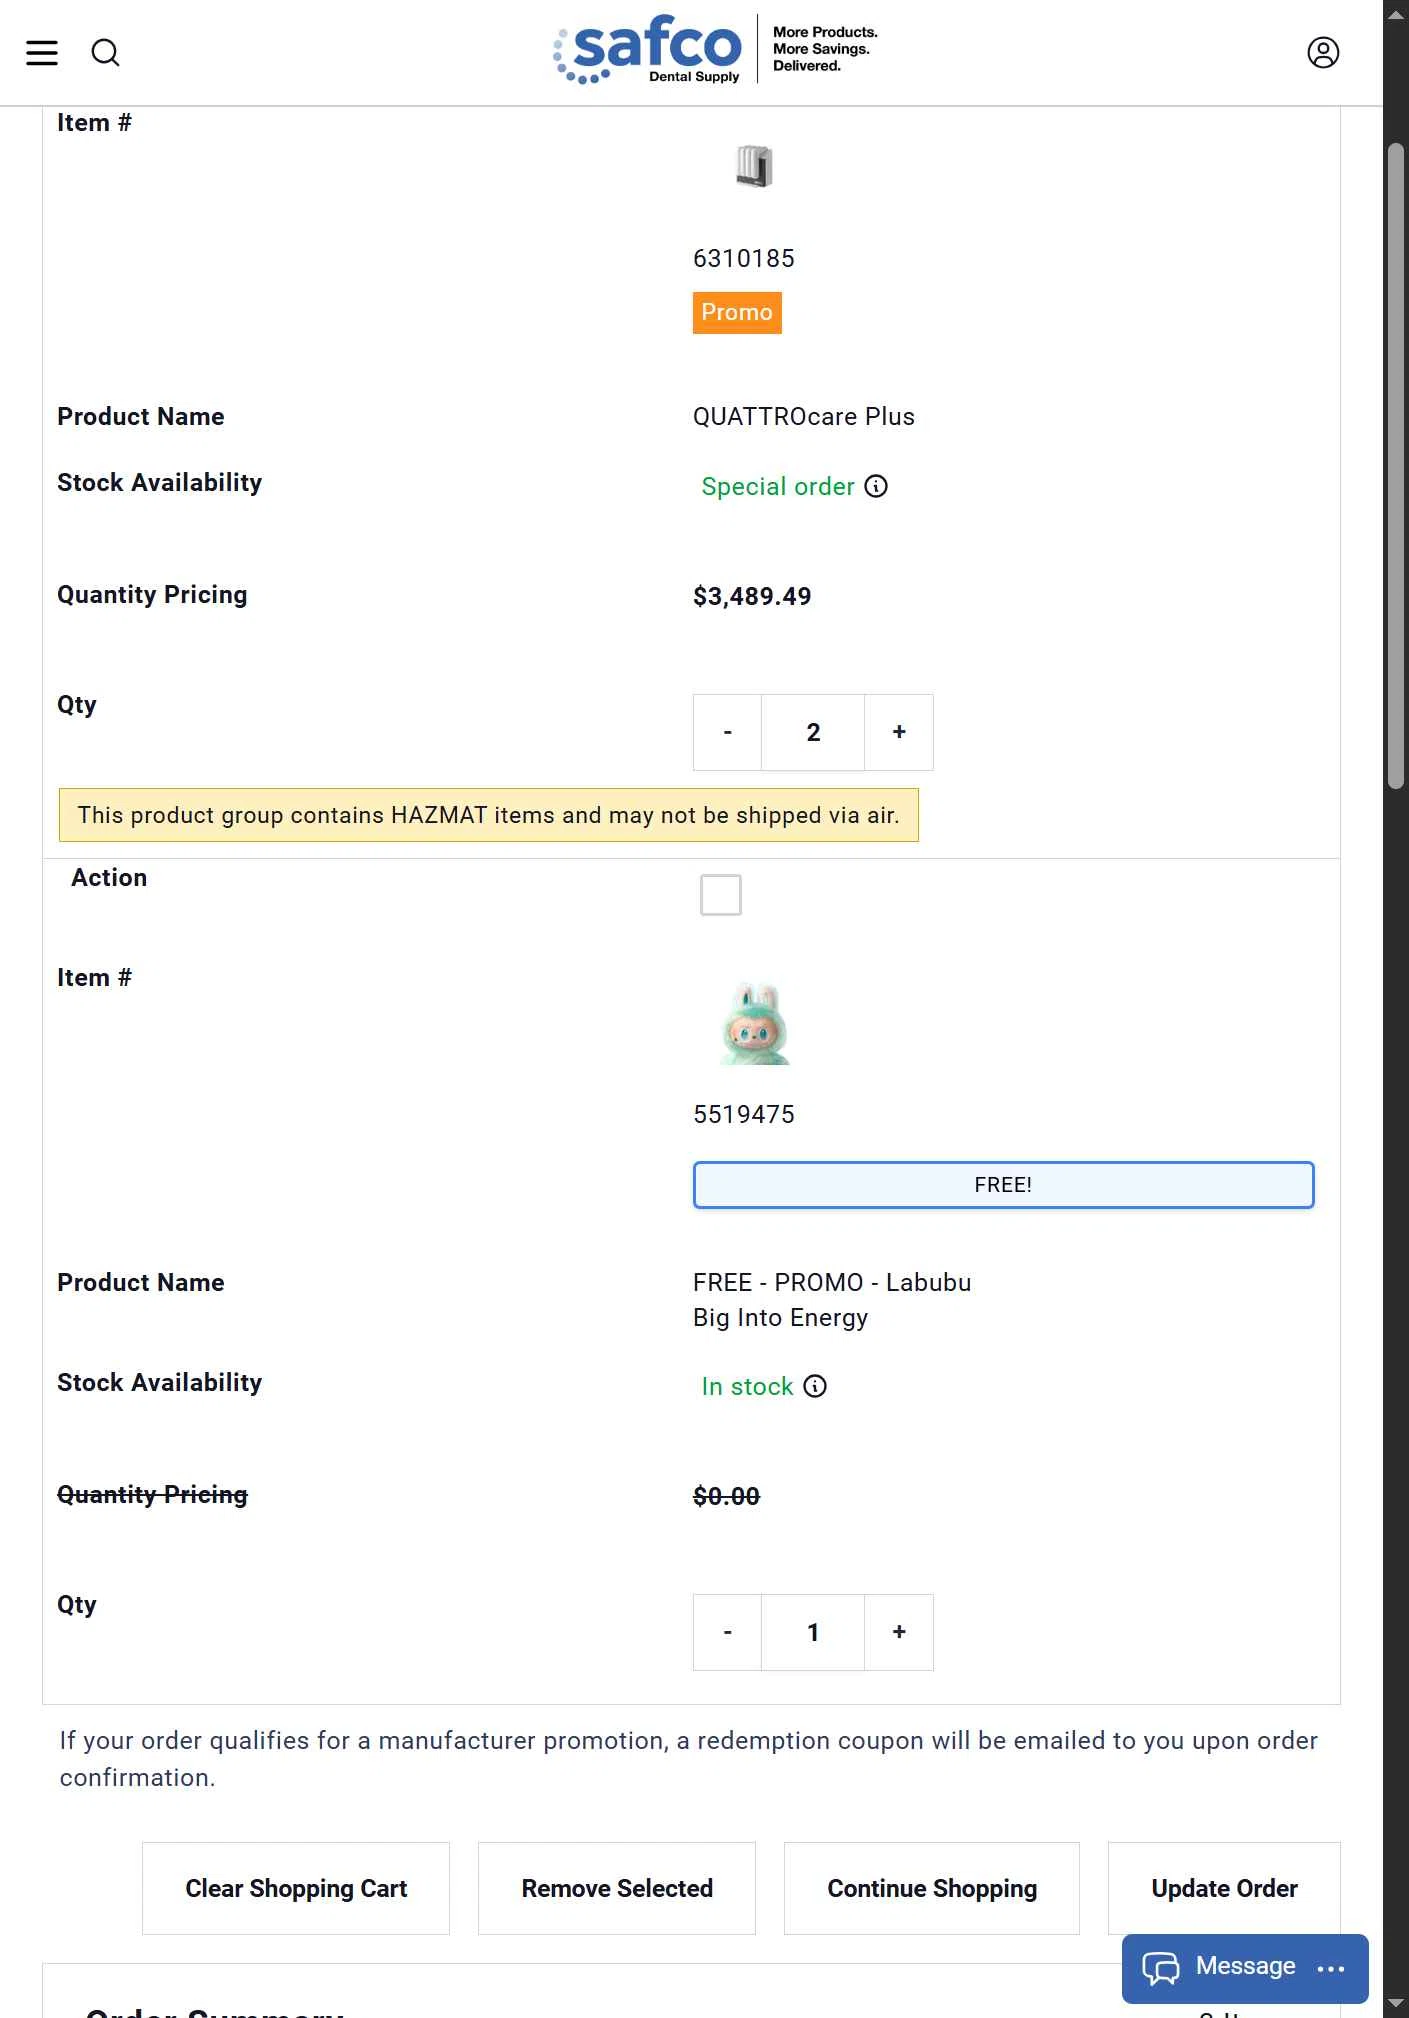Go to Safco Dental Supply homepage logo
Image resolution: width=1409 pixels, height=2018 pixels.
coord(717,49)
